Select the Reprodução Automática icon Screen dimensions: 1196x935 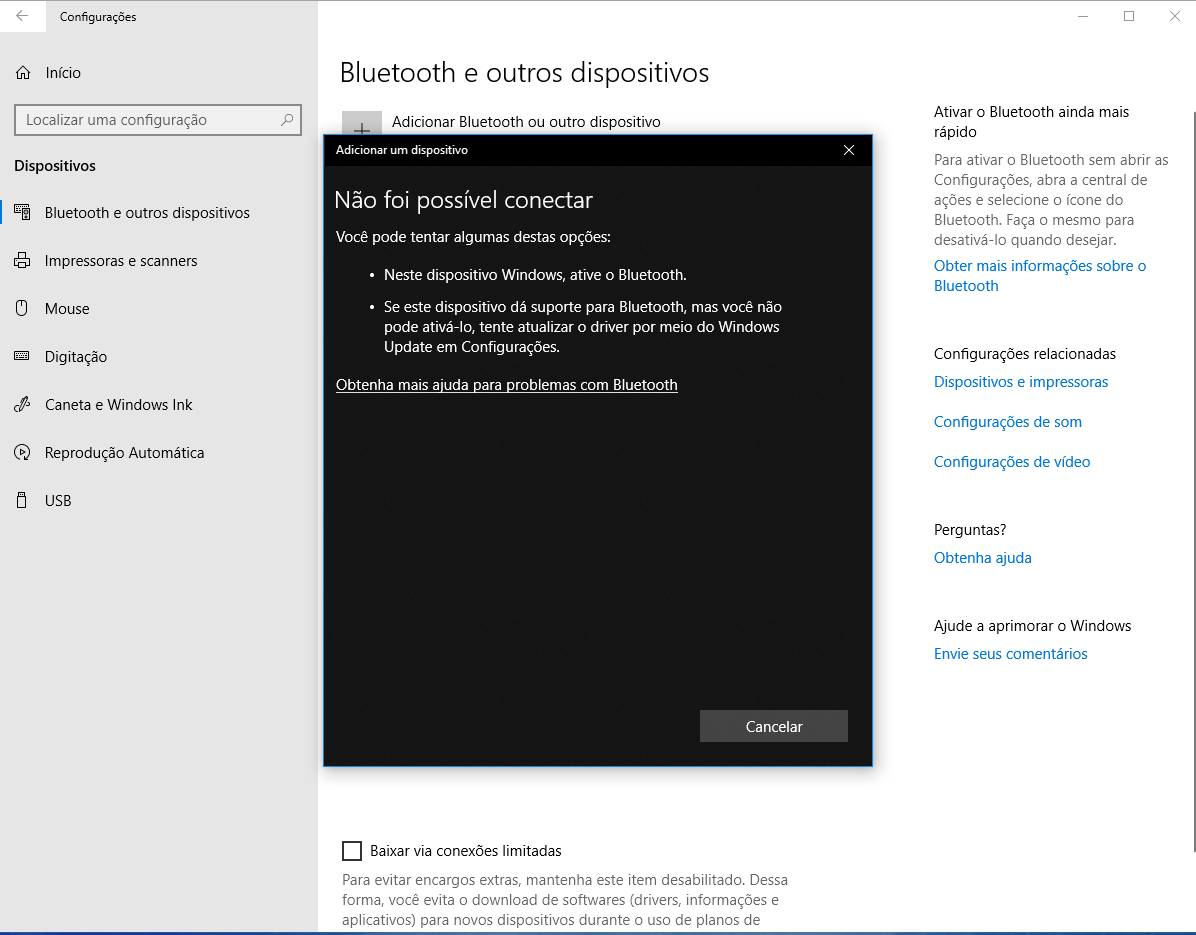(22, 452)
